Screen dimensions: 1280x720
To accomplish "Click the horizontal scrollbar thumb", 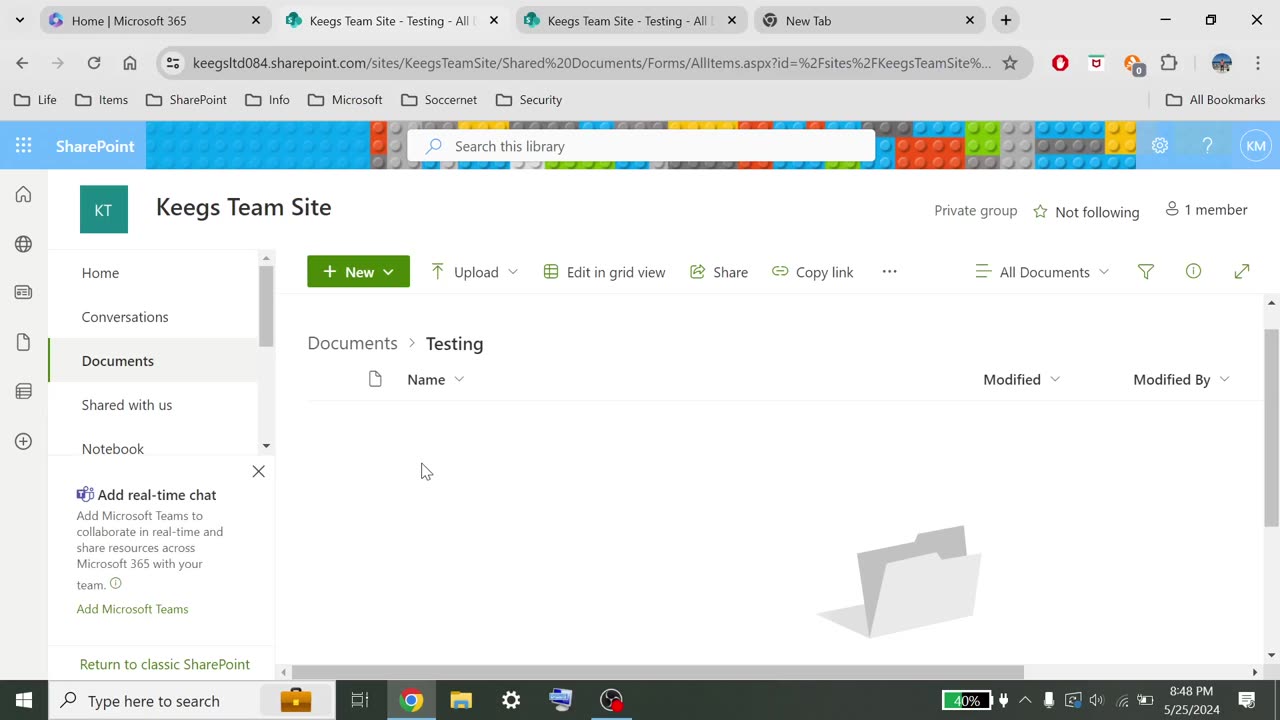I will point(657,672).
